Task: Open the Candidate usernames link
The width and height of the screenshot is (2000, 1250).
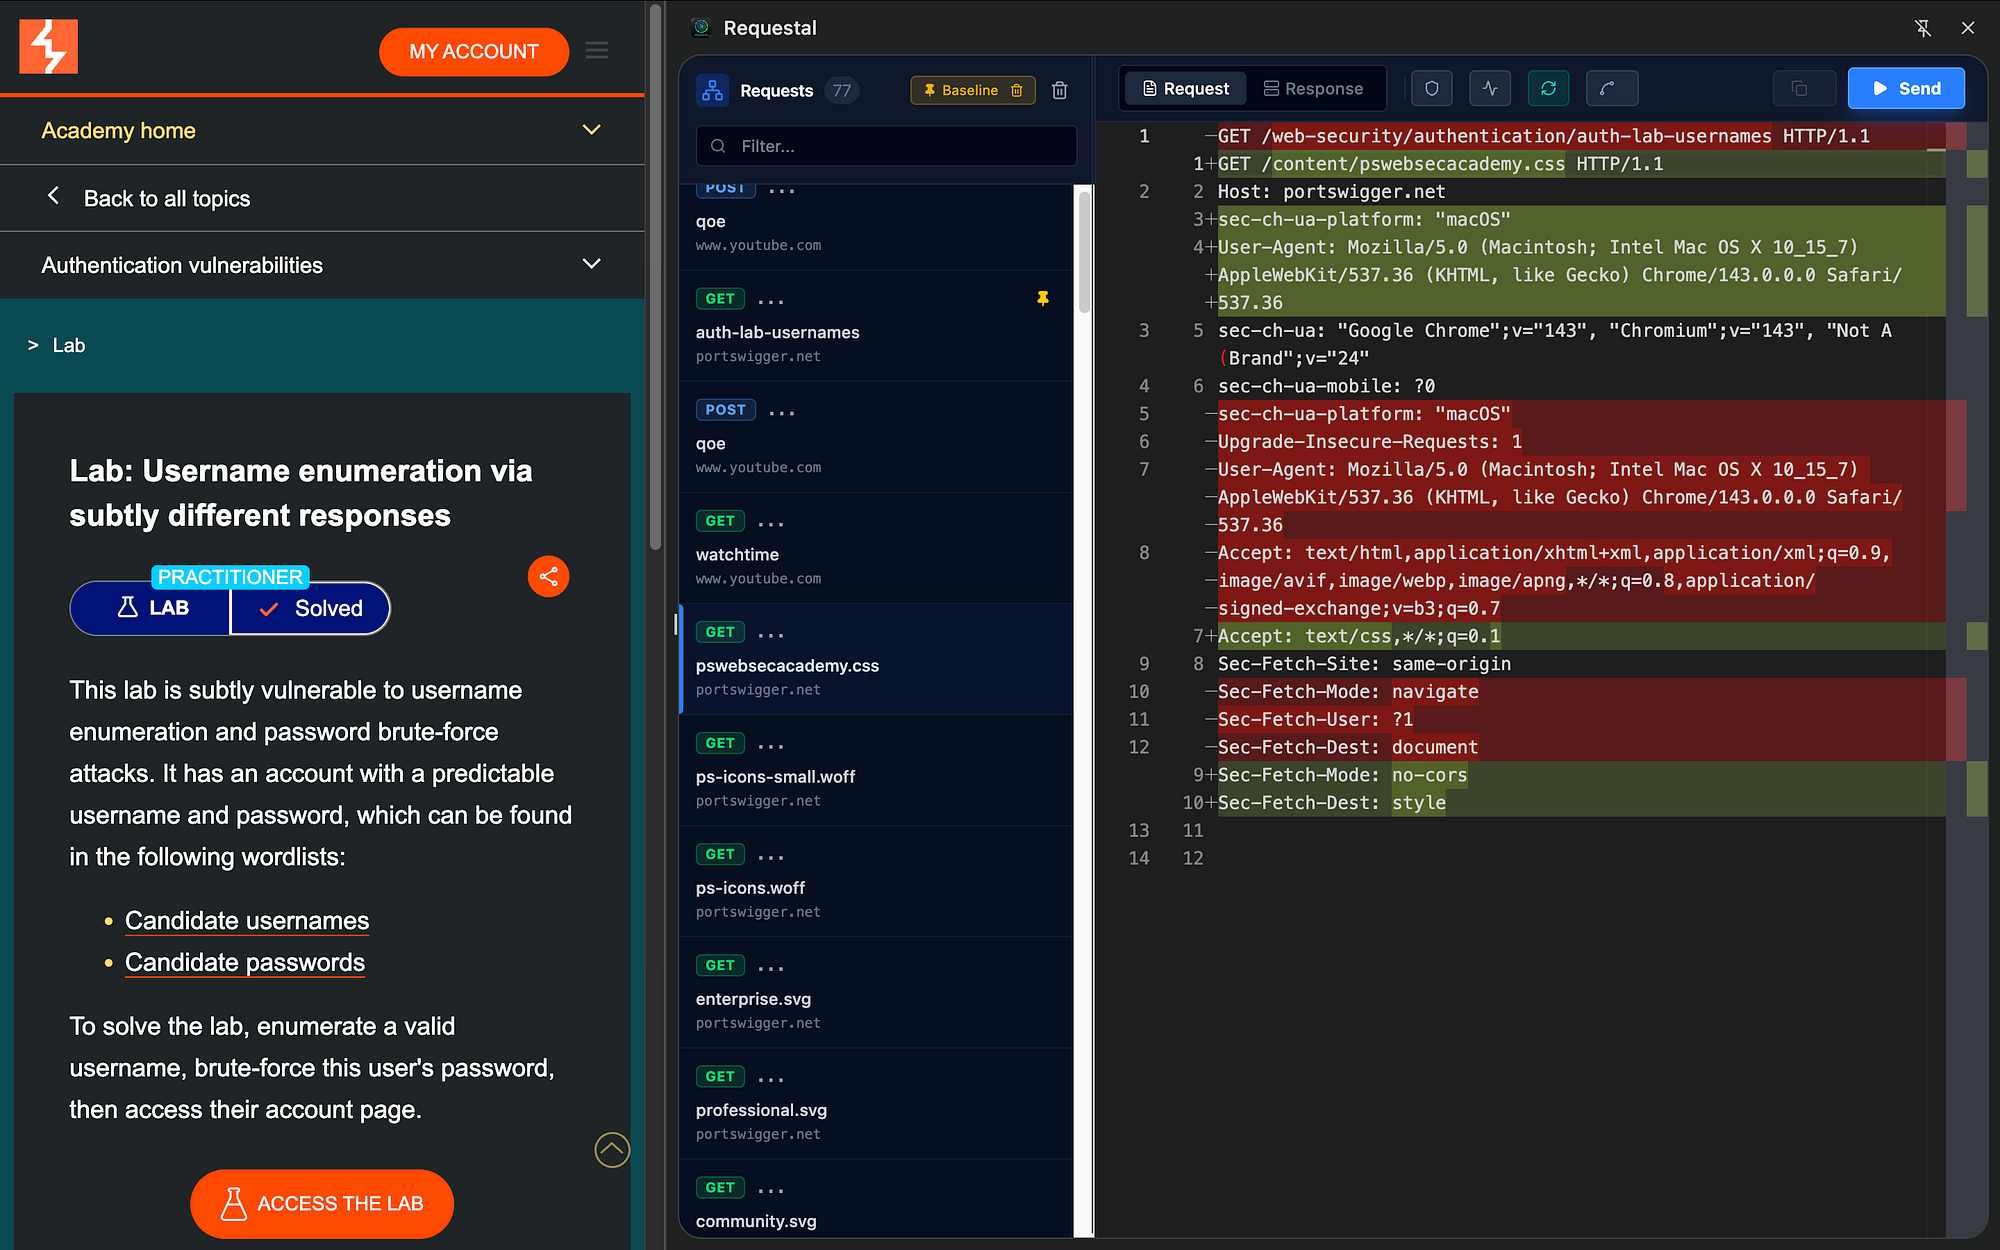Action: 247,921
